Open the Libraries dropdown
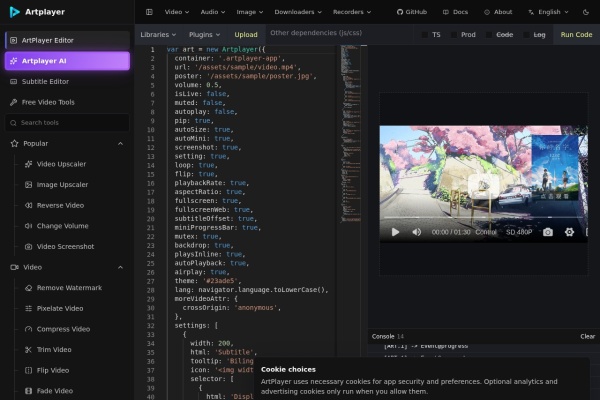Image resolution: width=600 pixels, height=400 pixels. tap(158, 34)
